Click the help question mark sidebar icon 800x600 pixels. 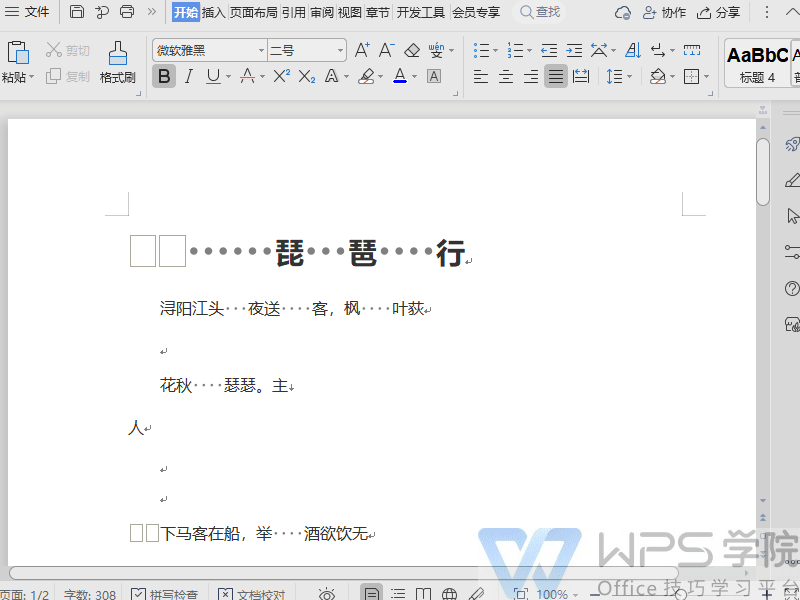792,288
